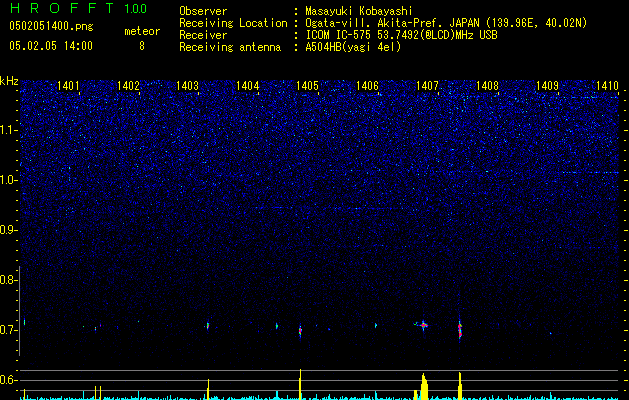The width and height of the screenshot is (629, 400).
Task: Click the name Masayuki Kobayashi
Action: (x=359, y=11)
